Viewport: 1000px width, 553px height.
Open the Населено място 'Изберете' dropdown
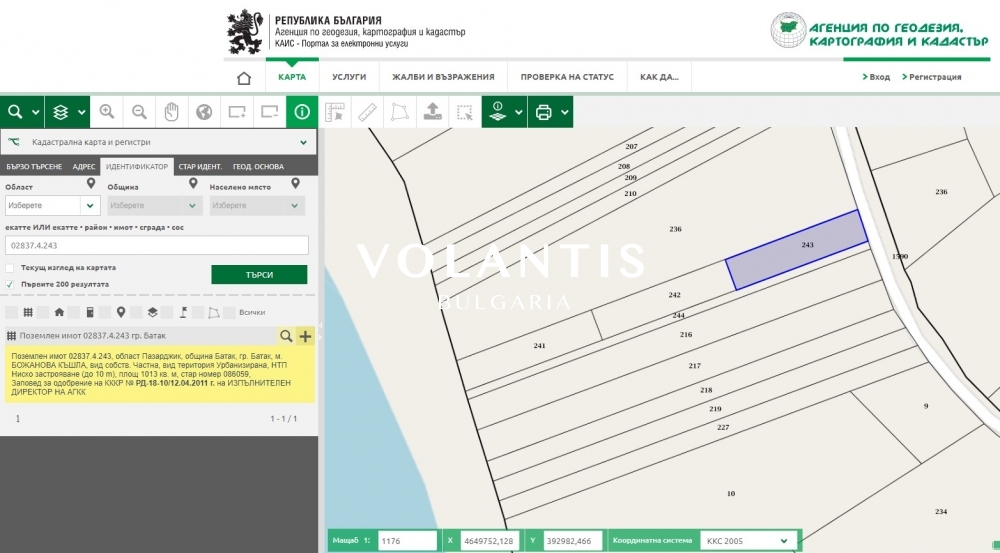click(256, 205)
